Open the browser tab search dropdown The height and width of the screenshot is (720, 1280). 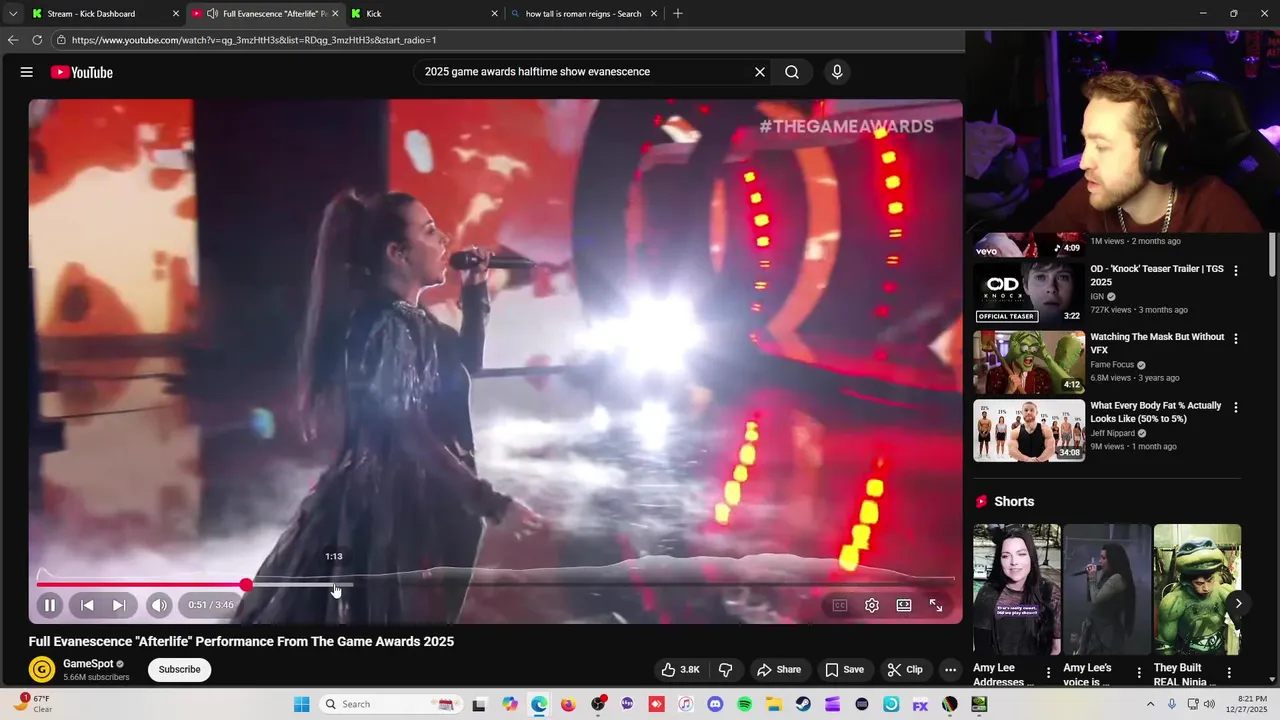(13, 14)
